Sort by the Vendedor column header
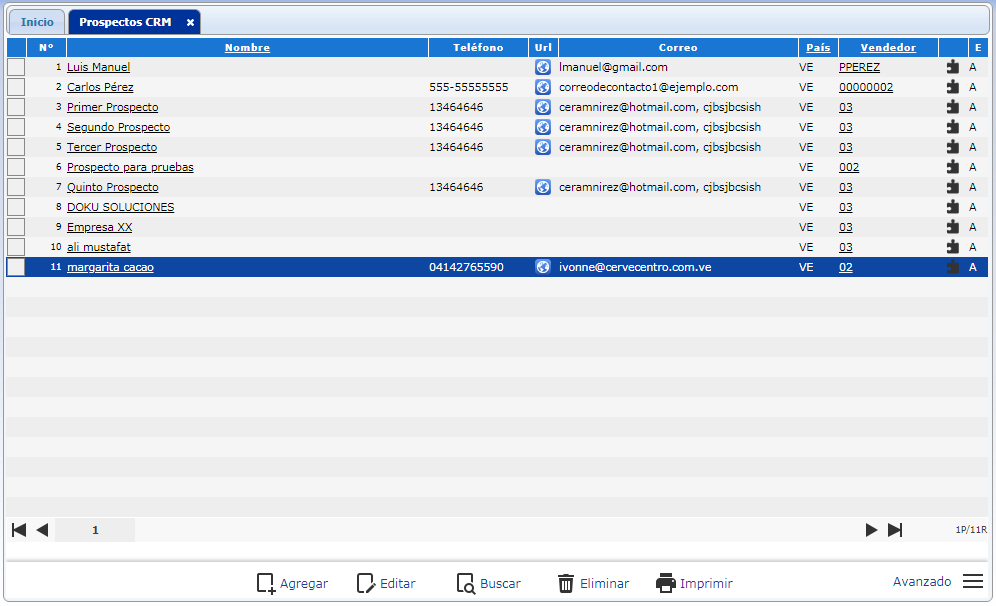 (888, 48)
